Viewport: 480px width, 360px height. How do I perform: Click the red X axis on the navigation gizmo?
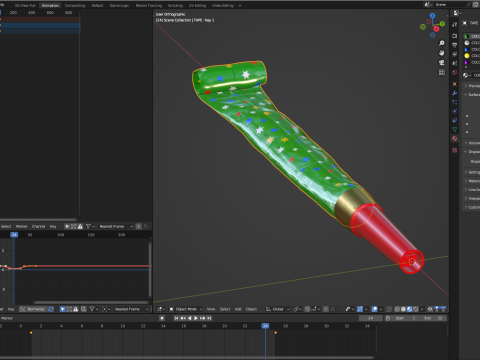point(436,29)
